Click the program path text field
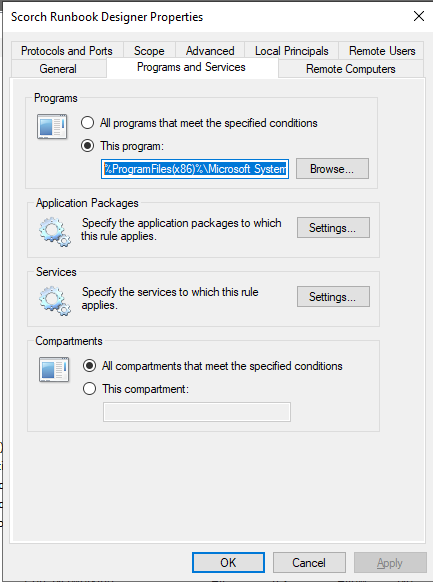 click(x=195, y=169)
